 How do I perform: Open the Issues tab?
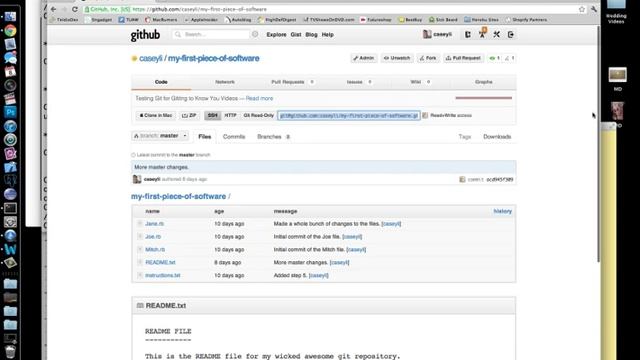(359, 82)
